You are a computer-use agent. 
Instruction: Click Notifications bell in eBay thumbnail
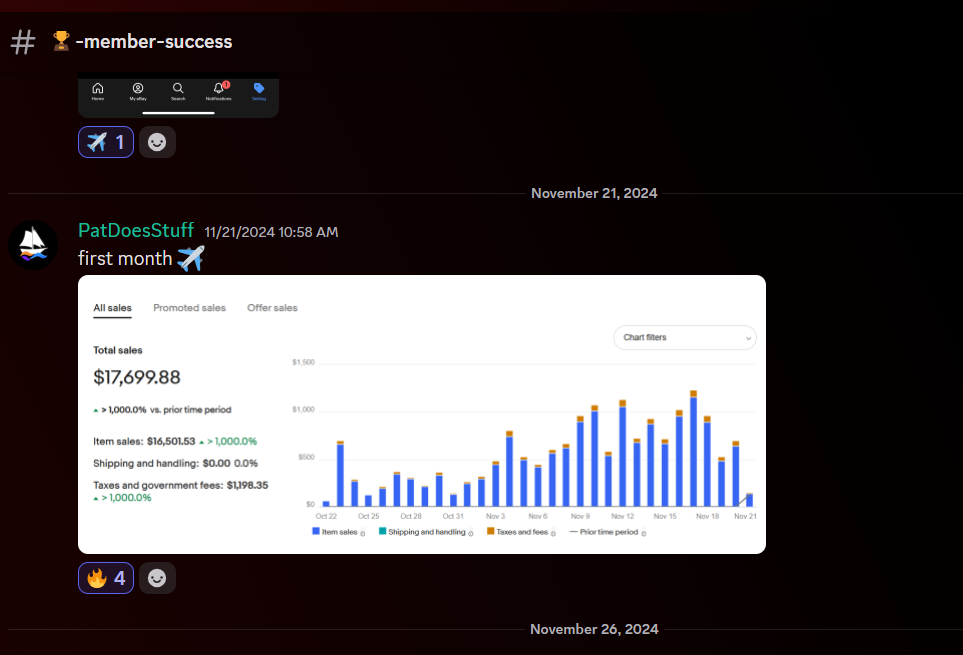tap(219, 91)
